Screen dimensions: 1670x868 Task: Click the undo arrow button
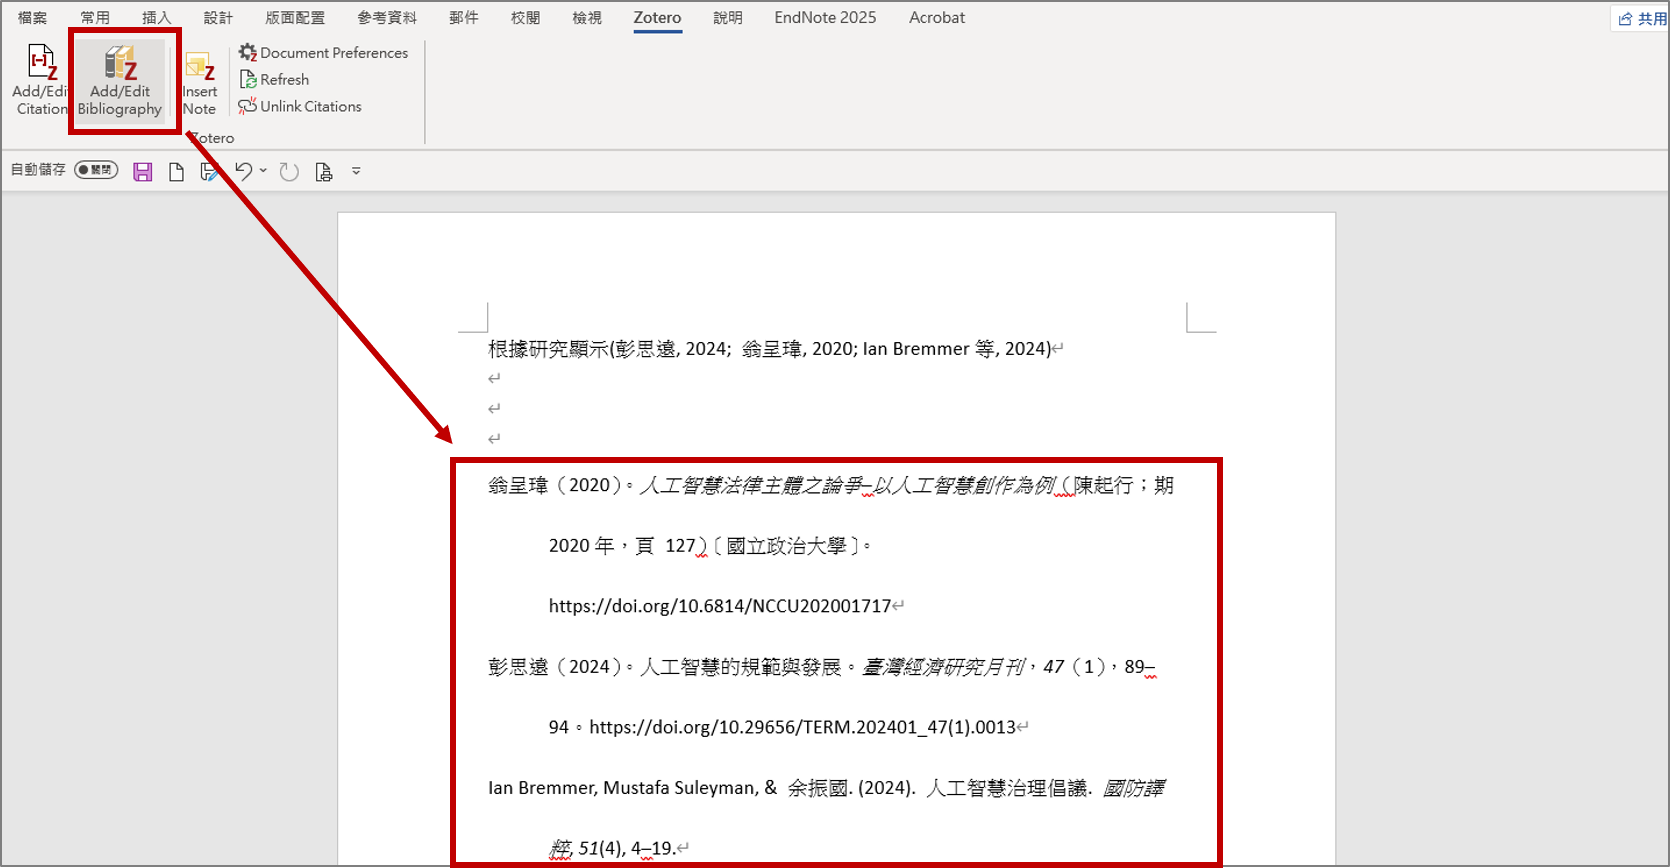pyautogui.click(x=243, y=172)
